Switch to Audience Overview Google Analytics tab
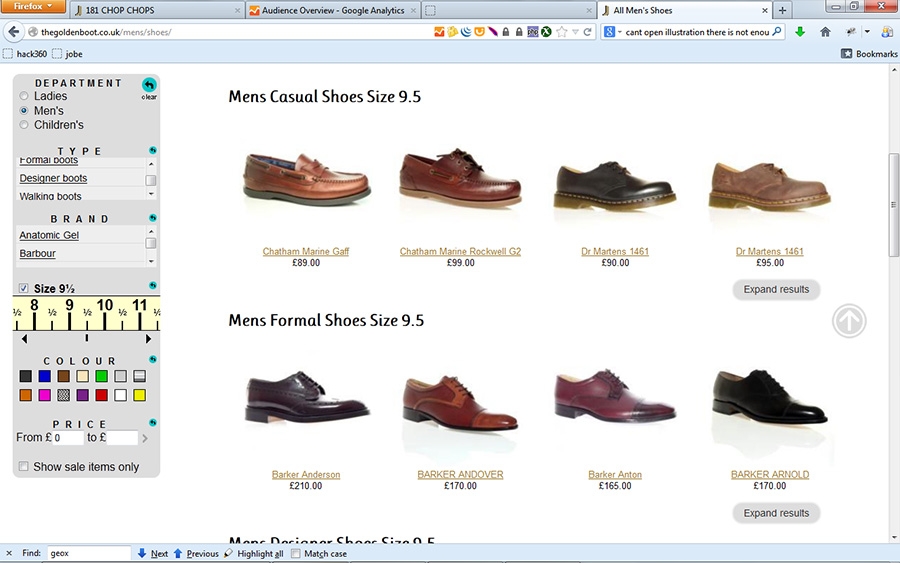Screen dimensions: 900x563 (x=333, y=10)
